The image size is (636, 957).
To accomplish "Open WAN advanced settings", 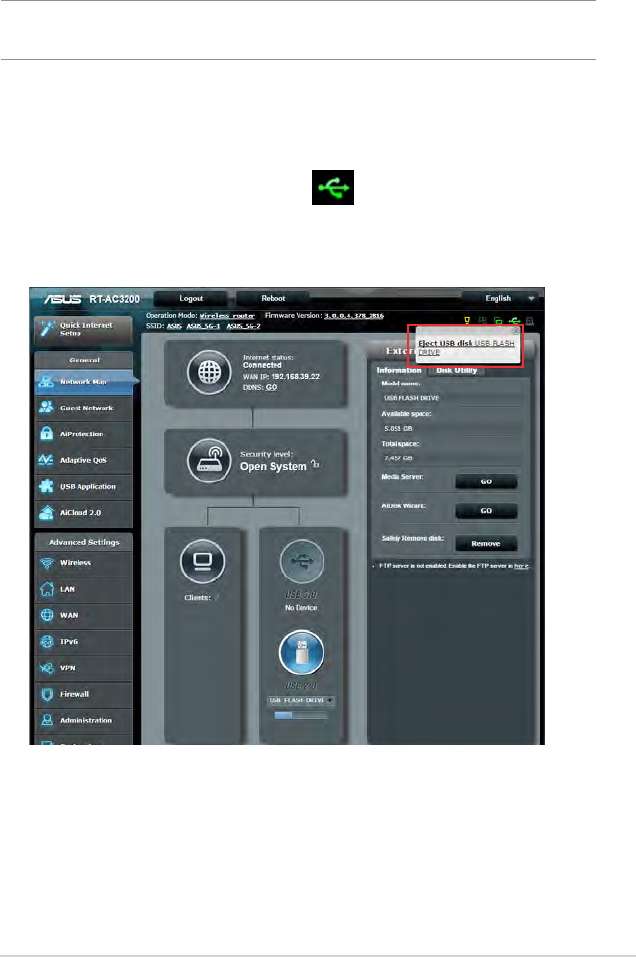I will click(84, 616).
